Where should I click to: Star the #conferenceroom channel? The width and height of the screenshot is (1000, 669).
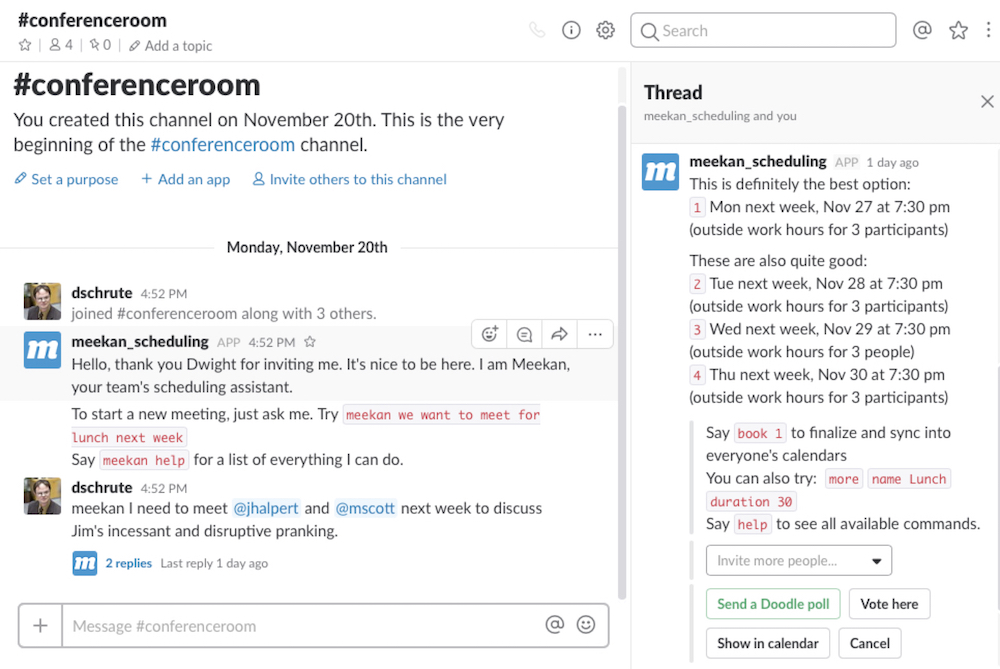point(25,45)
